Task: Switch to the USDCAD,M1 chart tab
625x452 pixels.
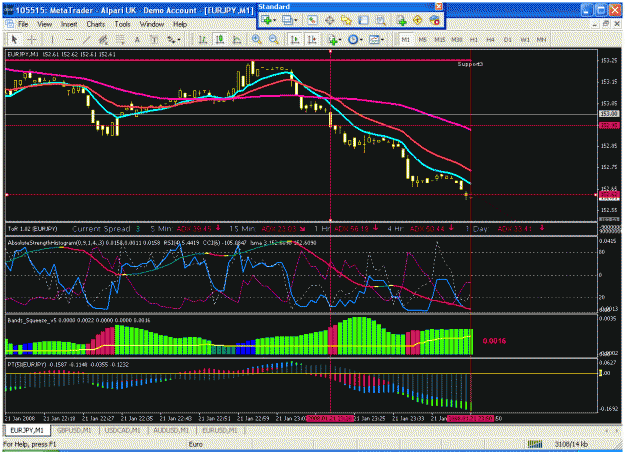Action: (123, 430)
